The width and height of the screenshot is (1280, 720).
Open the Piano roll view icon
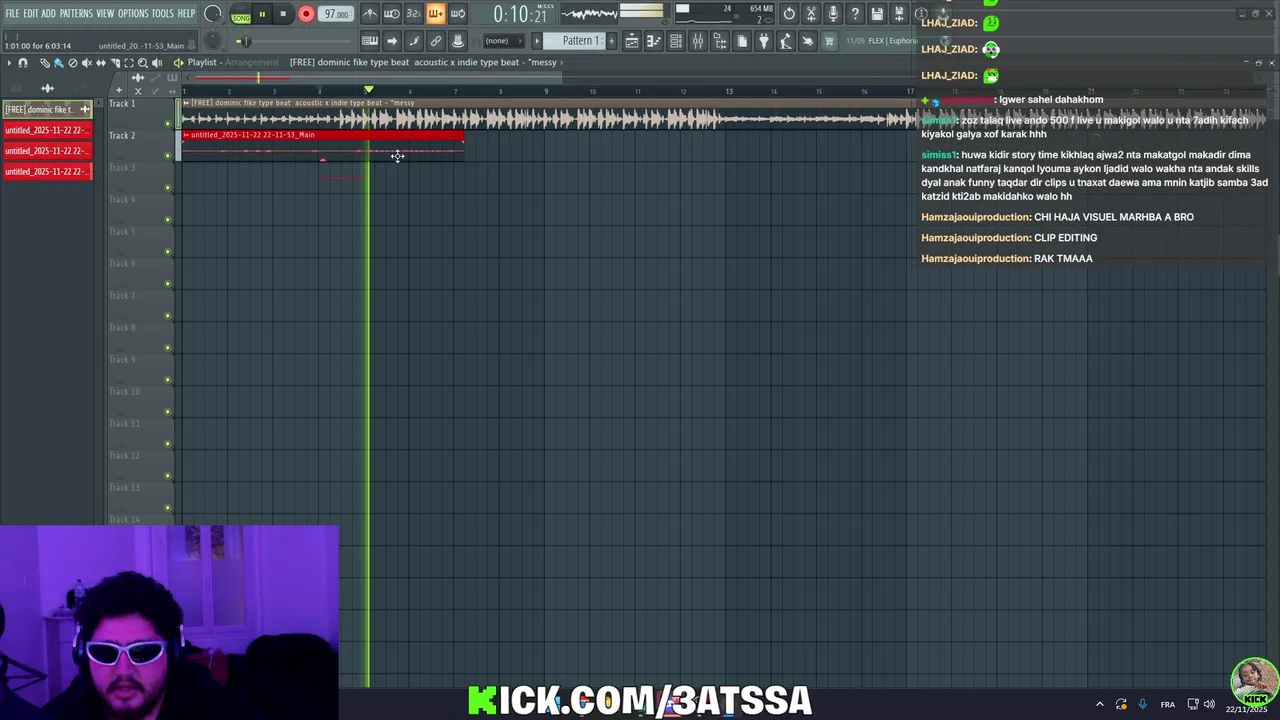point(653,41)
